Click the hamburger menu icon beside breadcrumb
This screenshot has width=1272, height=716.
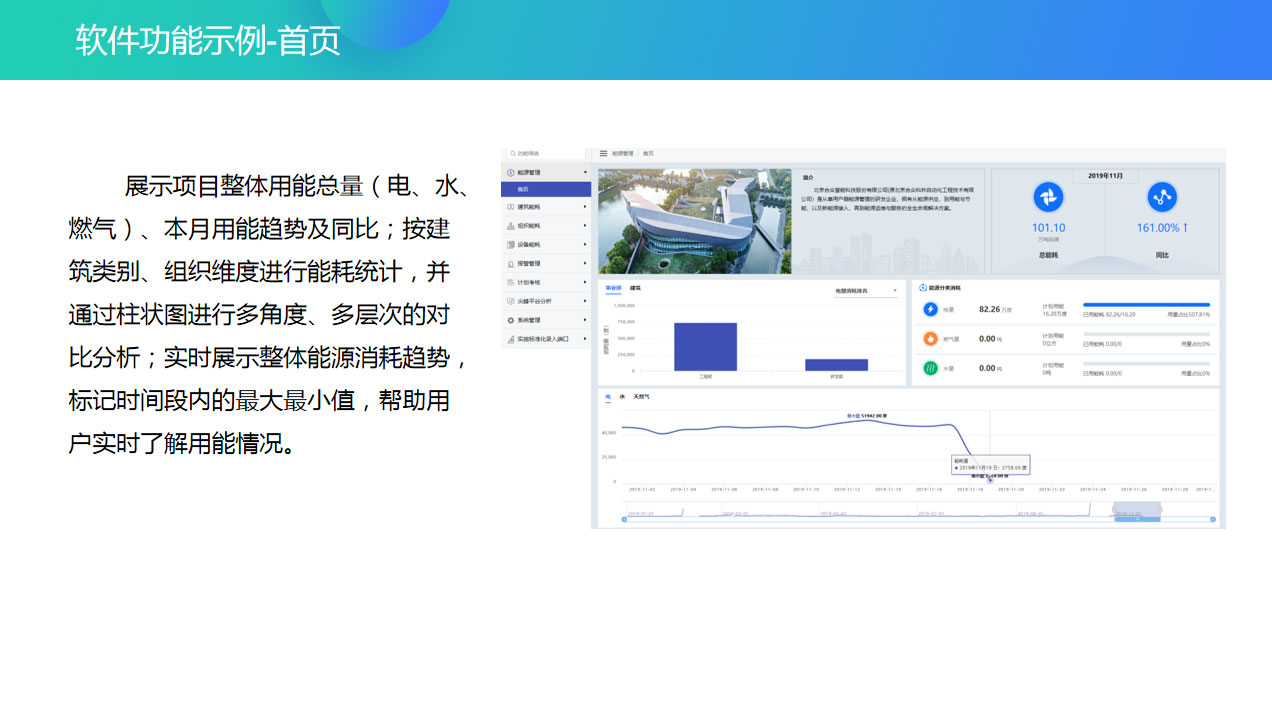603,154
